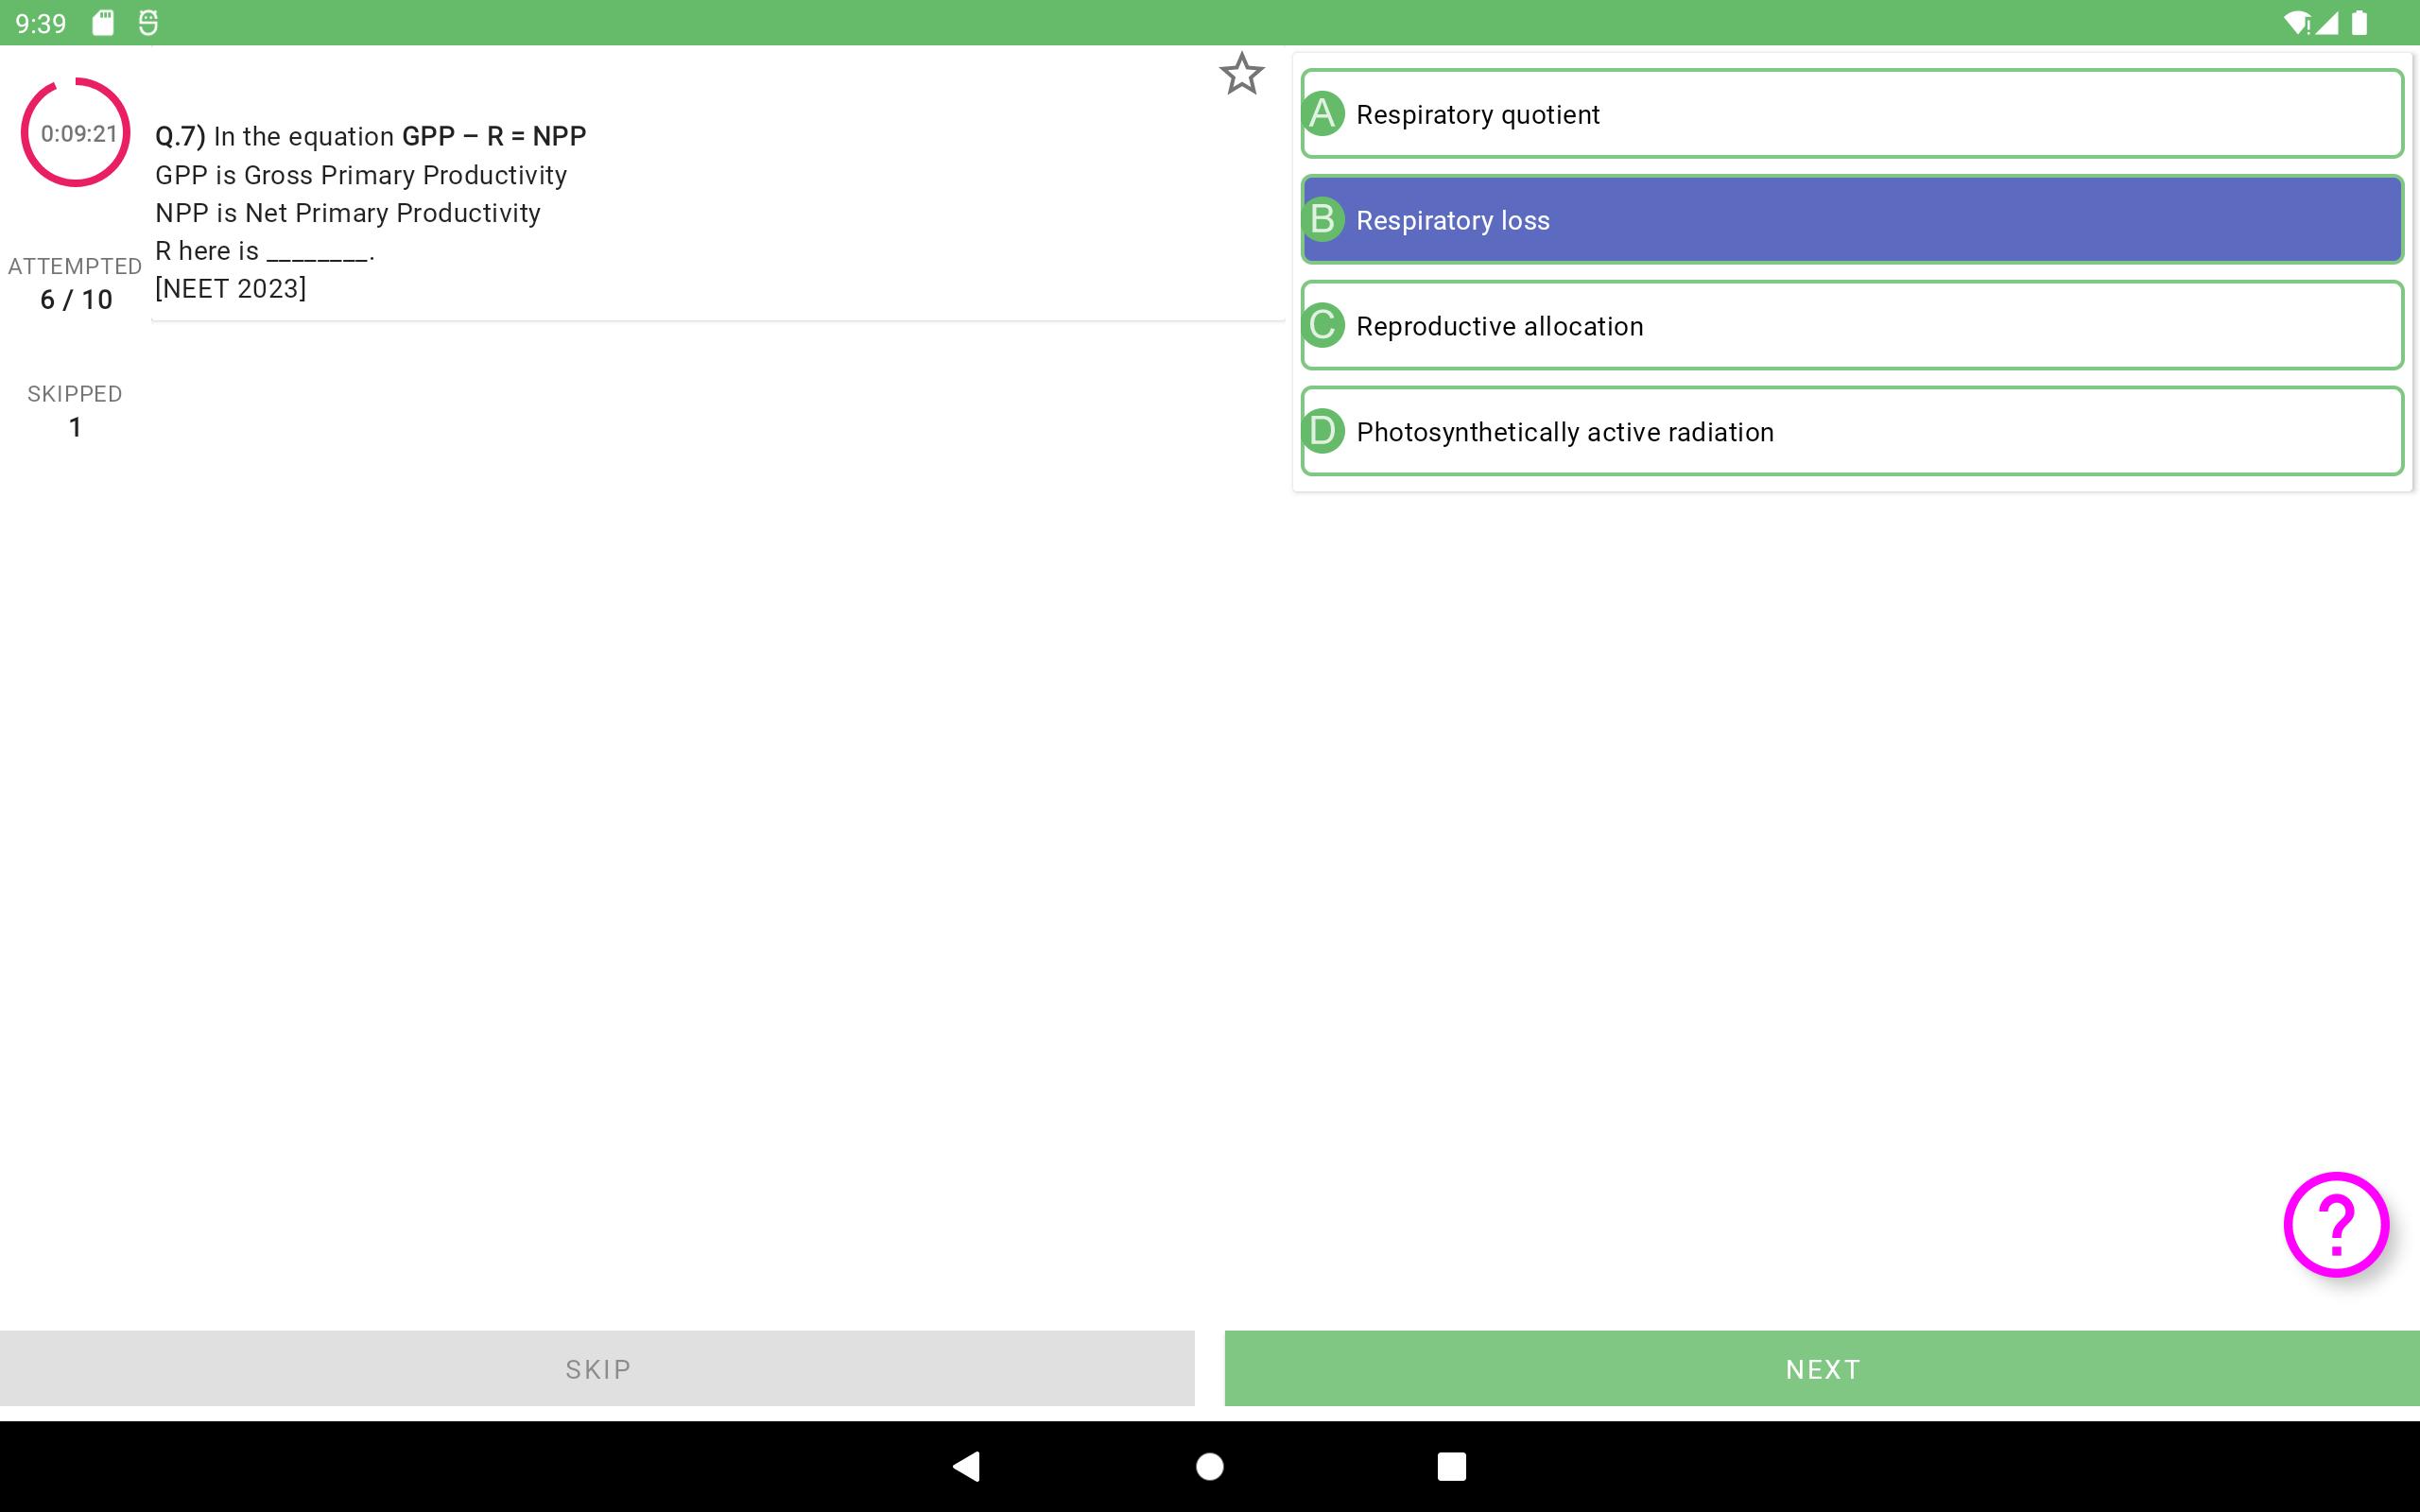Tap the SKIPPED 1 counter
The image size is (2420, 1512).
(75, 411)
